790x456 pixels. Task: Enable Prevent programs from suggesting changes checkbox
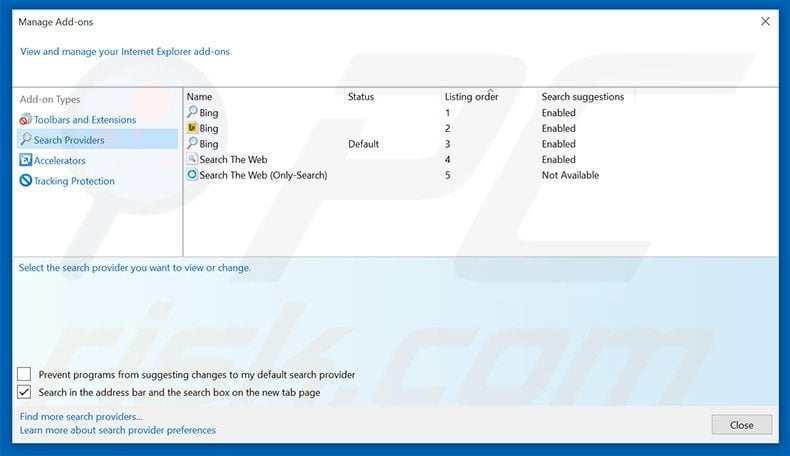click(24, 374)
